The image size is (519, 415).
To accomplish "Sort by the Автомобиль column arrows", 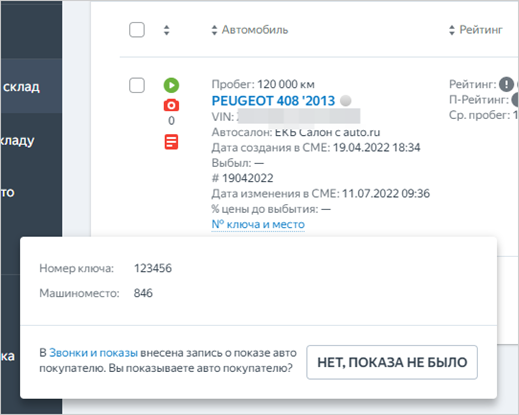I will pos(214,30).
